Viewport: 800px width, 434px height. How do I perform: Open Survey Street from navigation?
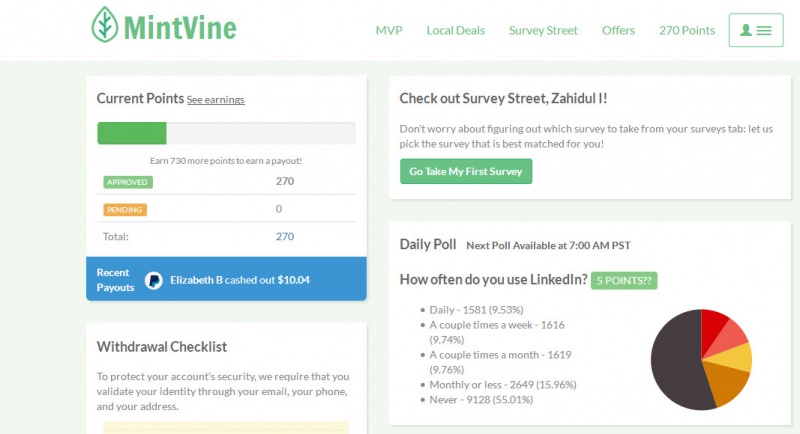[543, 30]
